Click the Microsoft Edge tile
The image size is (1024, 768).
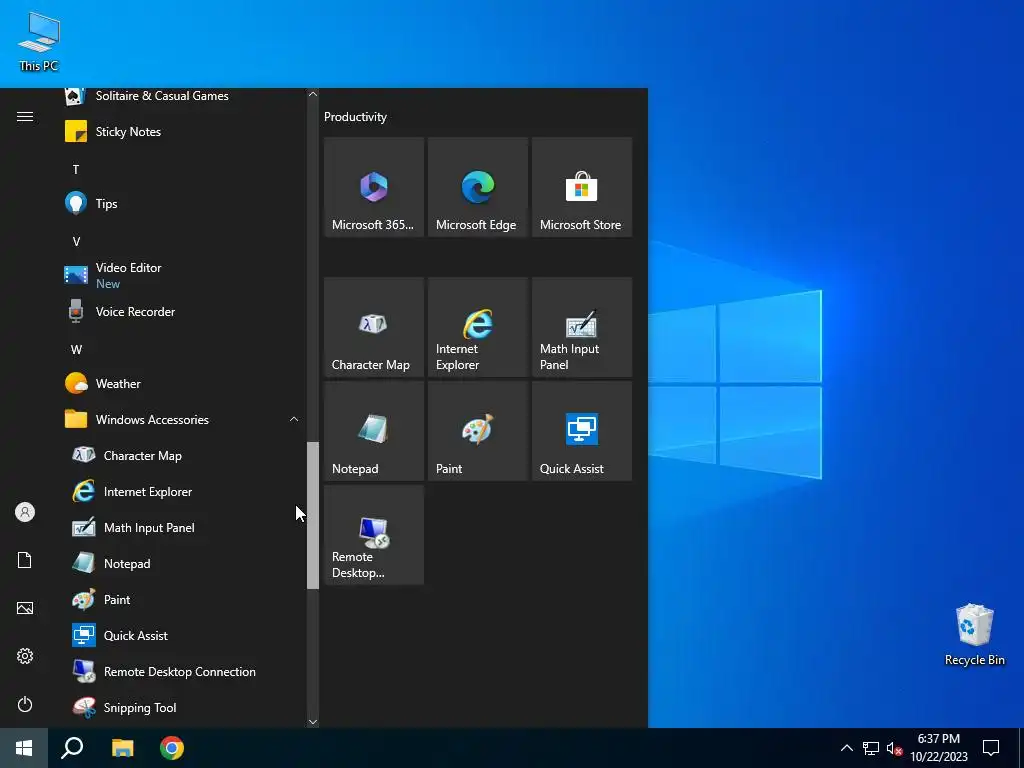478,187
